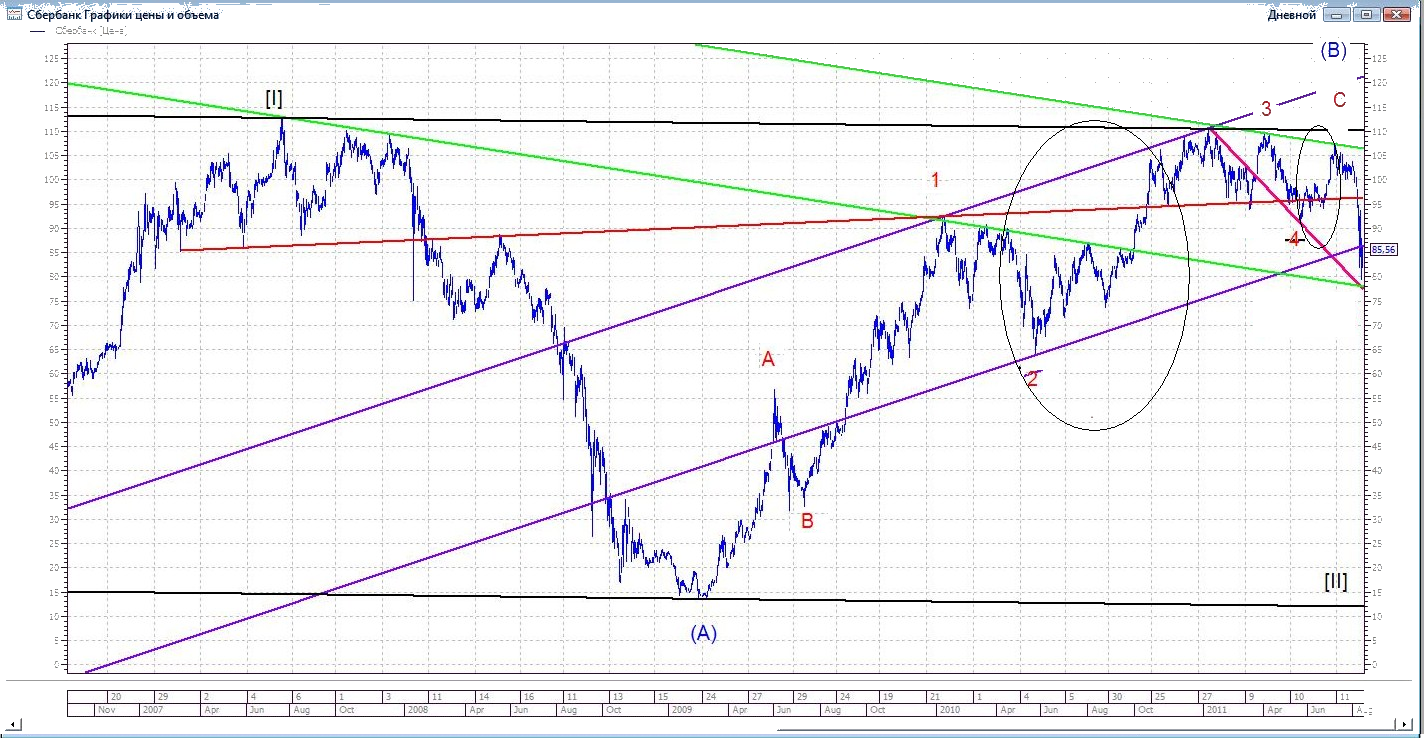Image resolution: width=1424 pixels, height=738 pixels.
Task: Minimize the Сбербанк chart window
Action: (1339, 14)
